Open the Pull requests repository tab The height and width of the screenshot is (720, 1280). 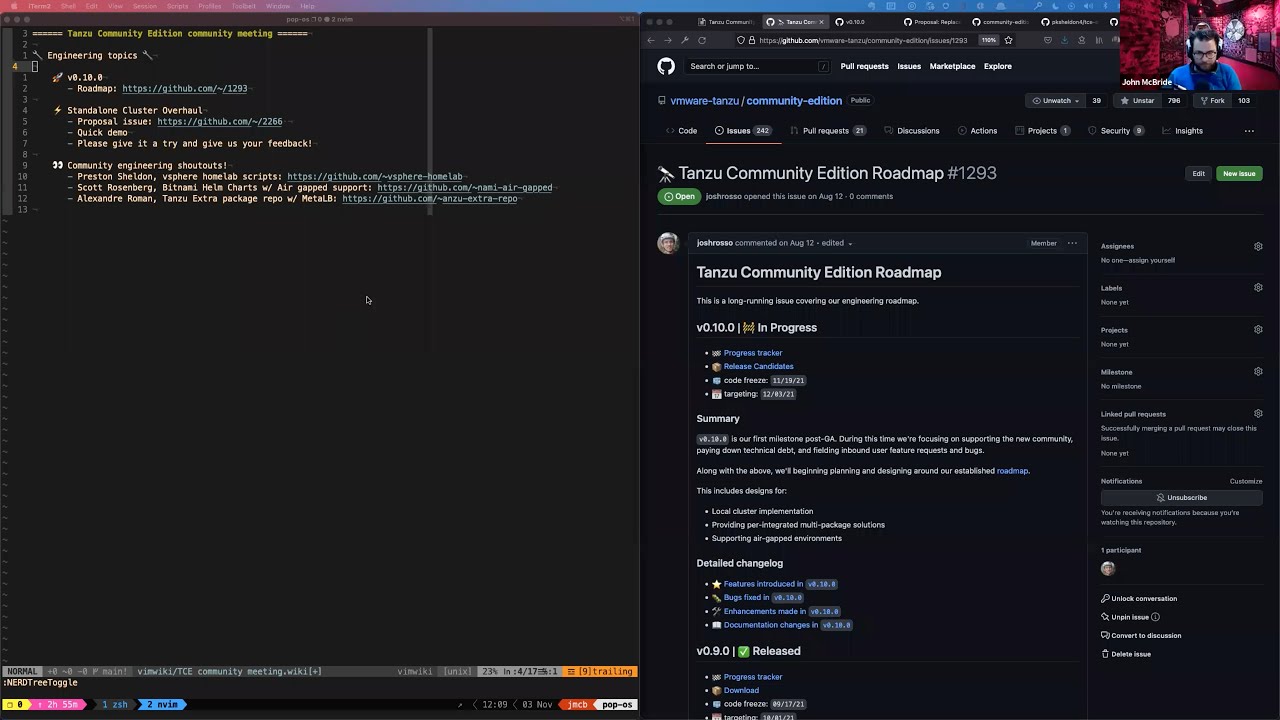tap(827, 131)
